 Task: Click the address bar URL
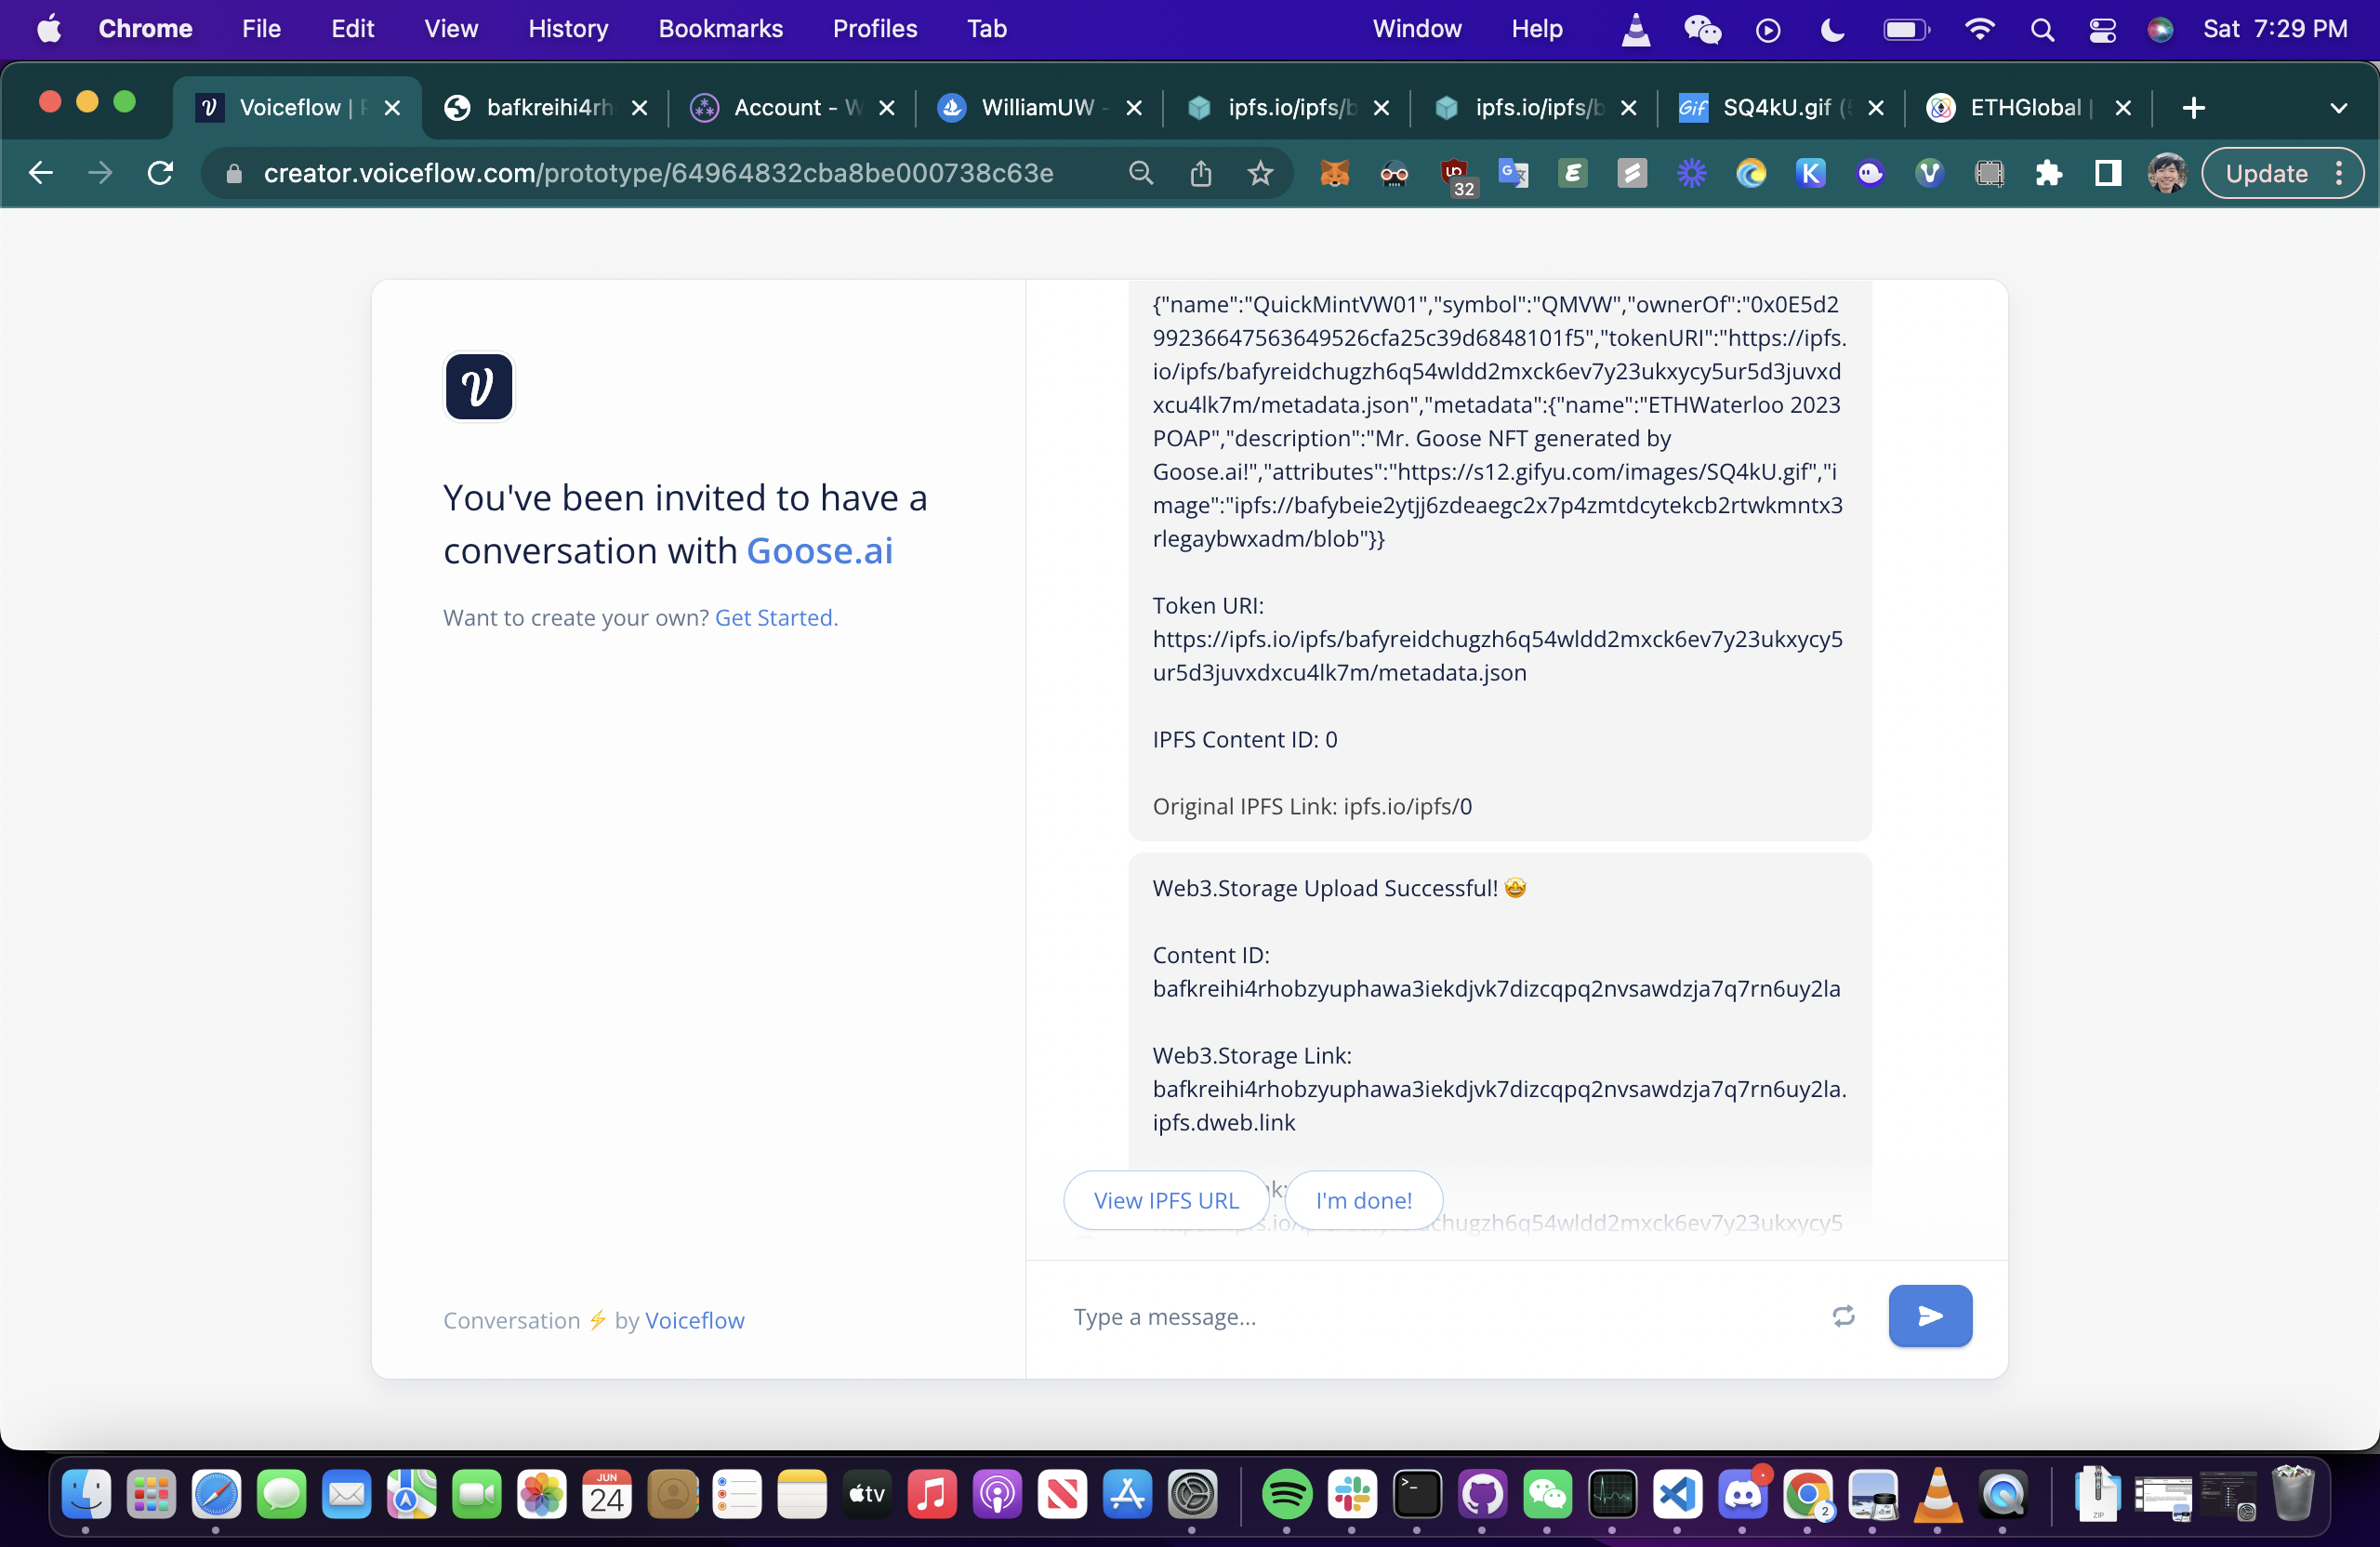[658, 173]
